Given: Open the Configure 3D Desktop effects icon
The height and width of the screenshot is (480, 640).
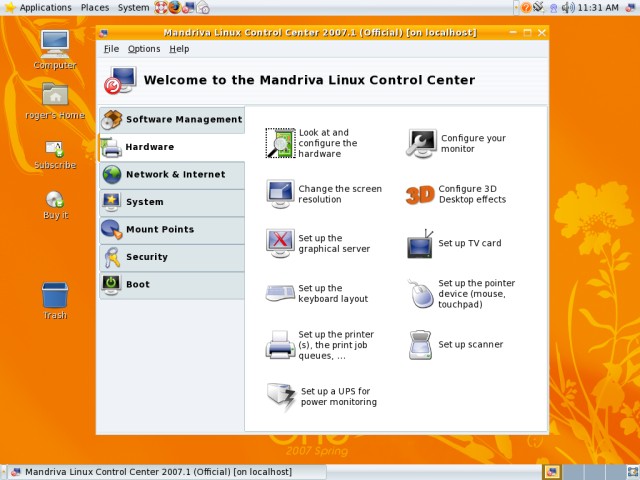Looking at the screenshot, I should click(x=420, y=194).
